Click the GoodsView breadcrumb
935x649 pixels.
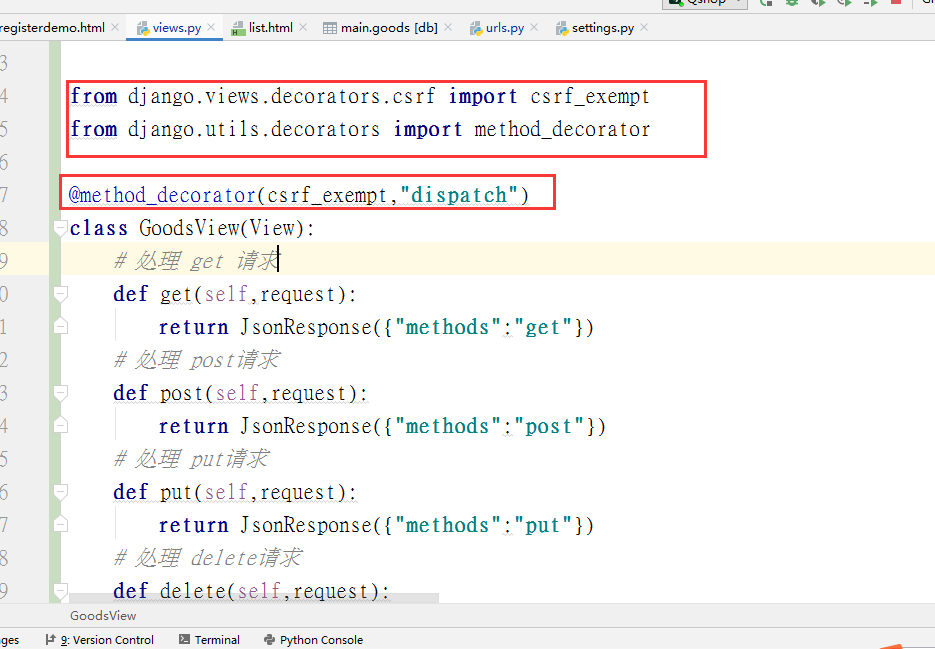pos(103,616)
